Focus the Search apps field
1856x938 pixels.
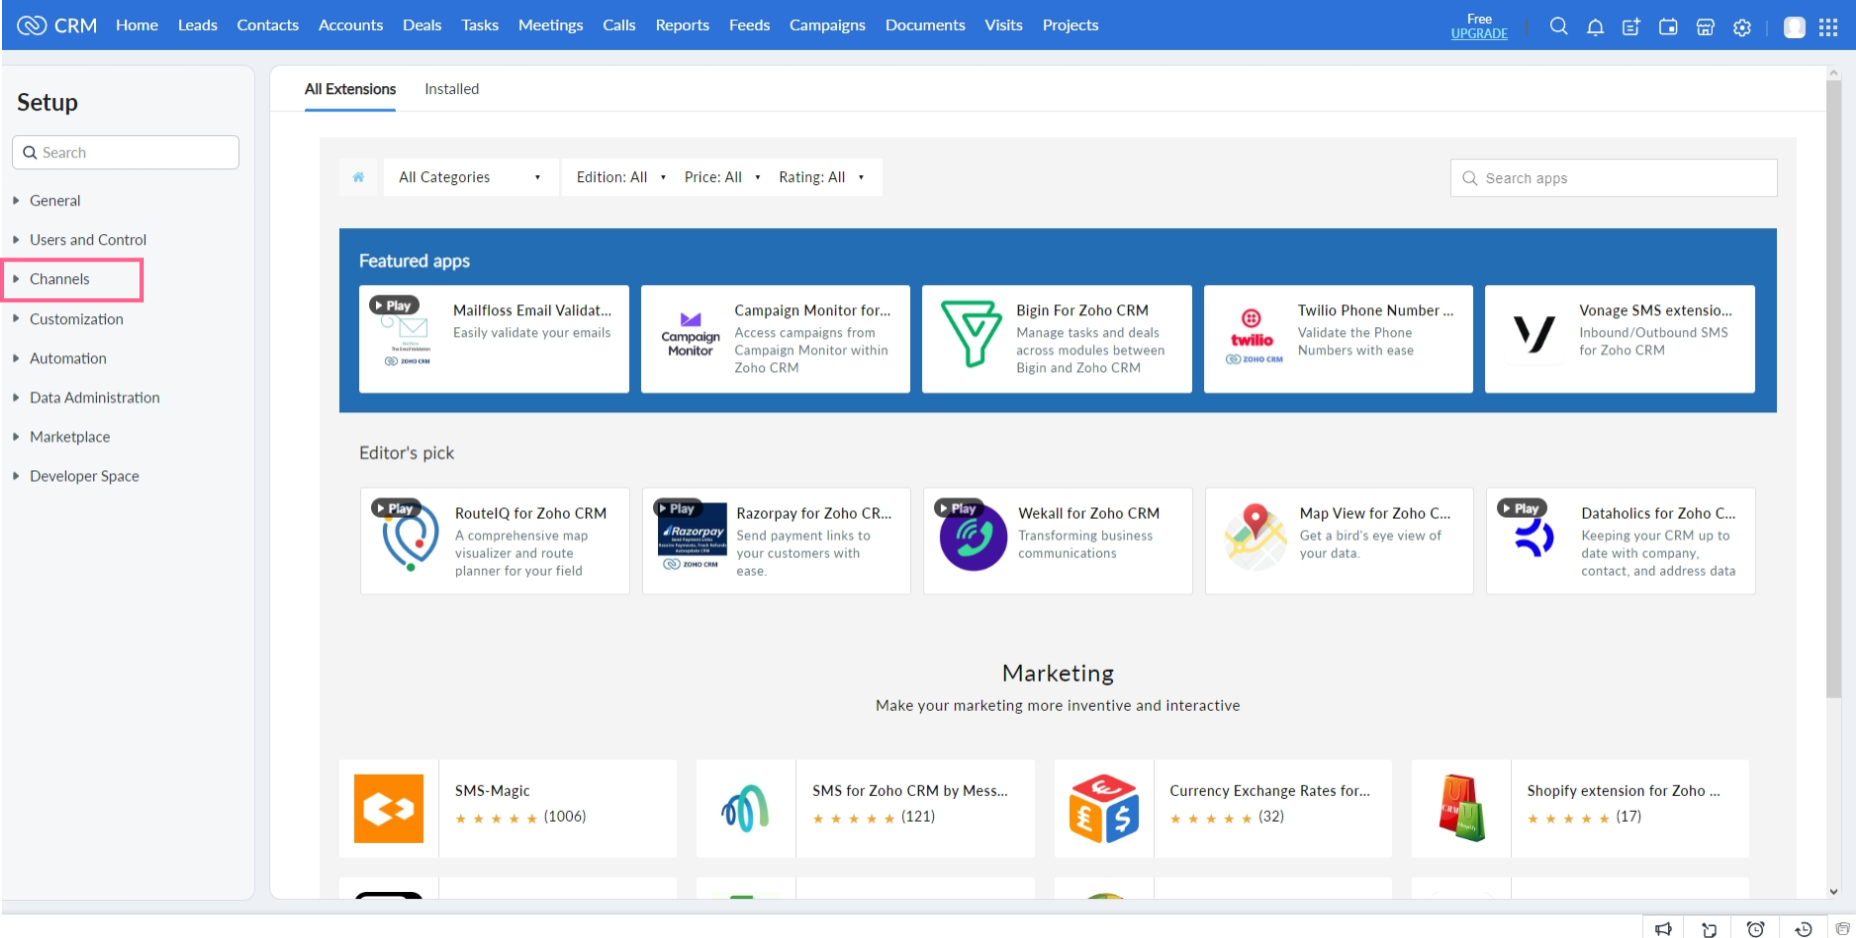1614,178
